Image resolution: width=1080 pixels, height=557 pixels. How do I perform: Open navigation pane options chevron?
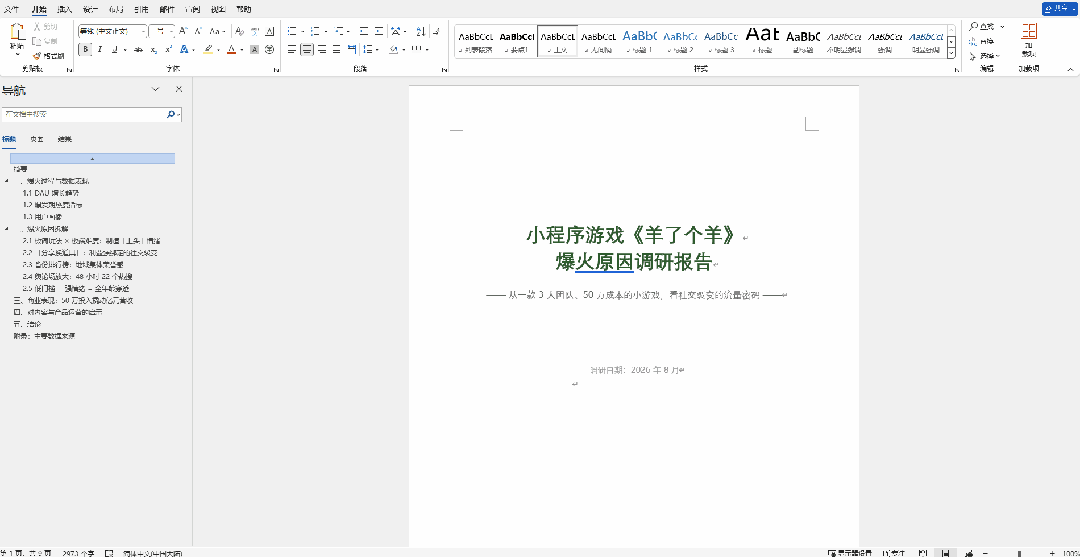tap(156, 90)
